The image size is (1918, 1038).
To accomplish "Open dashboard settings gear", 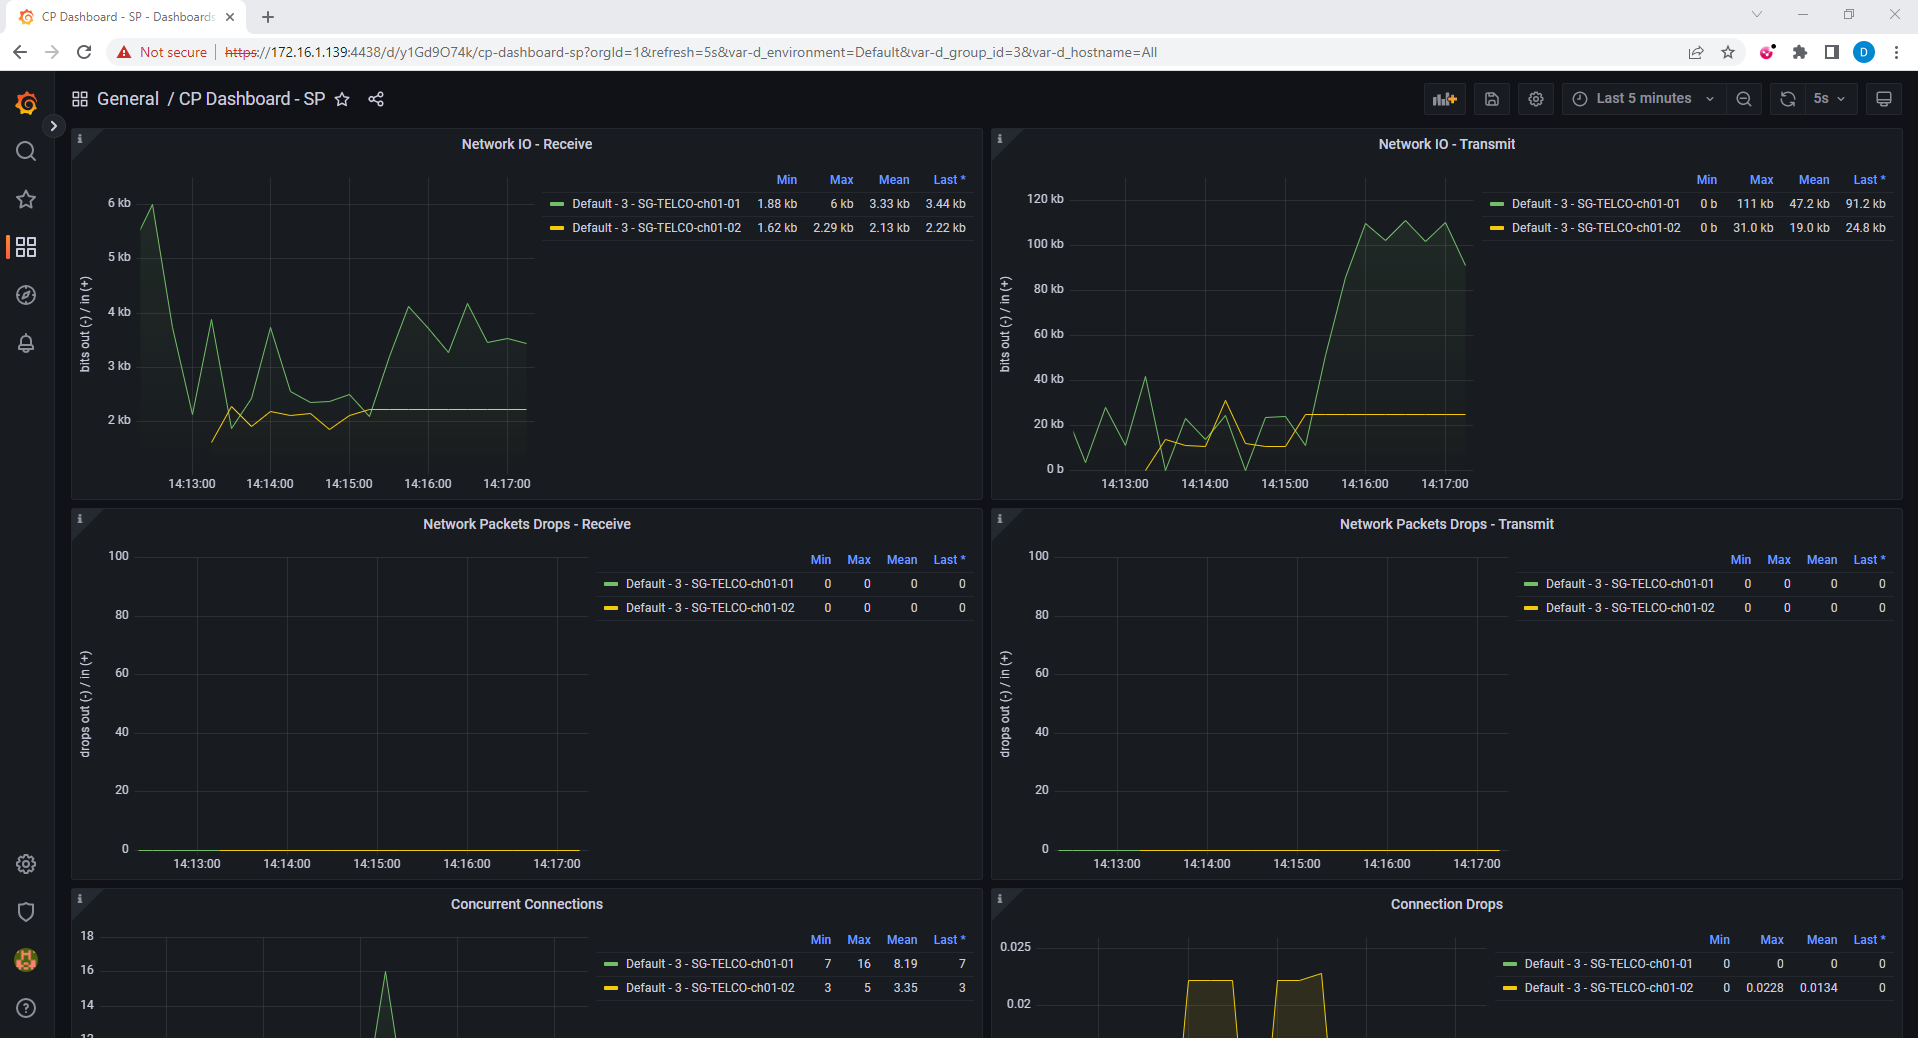I will click(x=1536, y=99).
